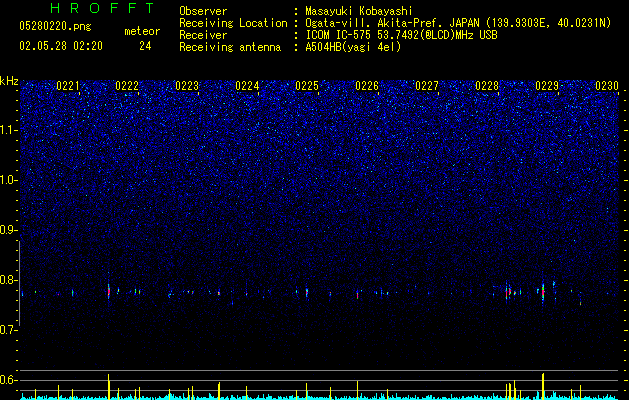
Task: Click the 0.9 kHz axis label
Action: [x=9, y=230]
